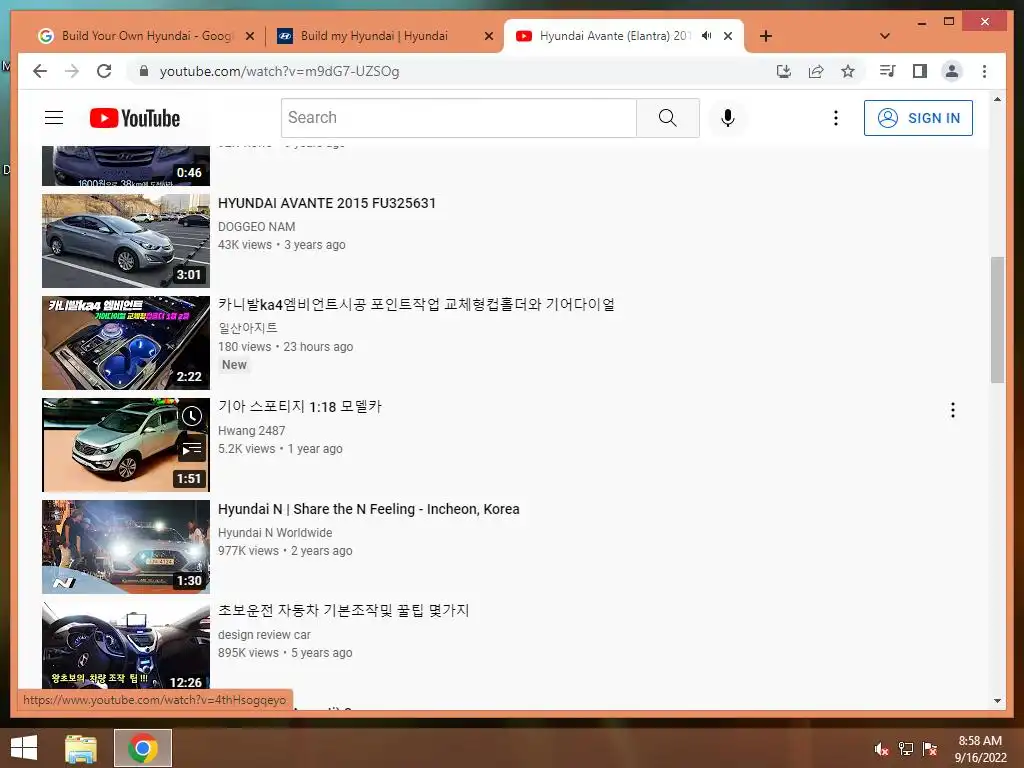Screen dimensions: 1024x768
Task: Share this page via the share icon
Action: tap(816, 71)
